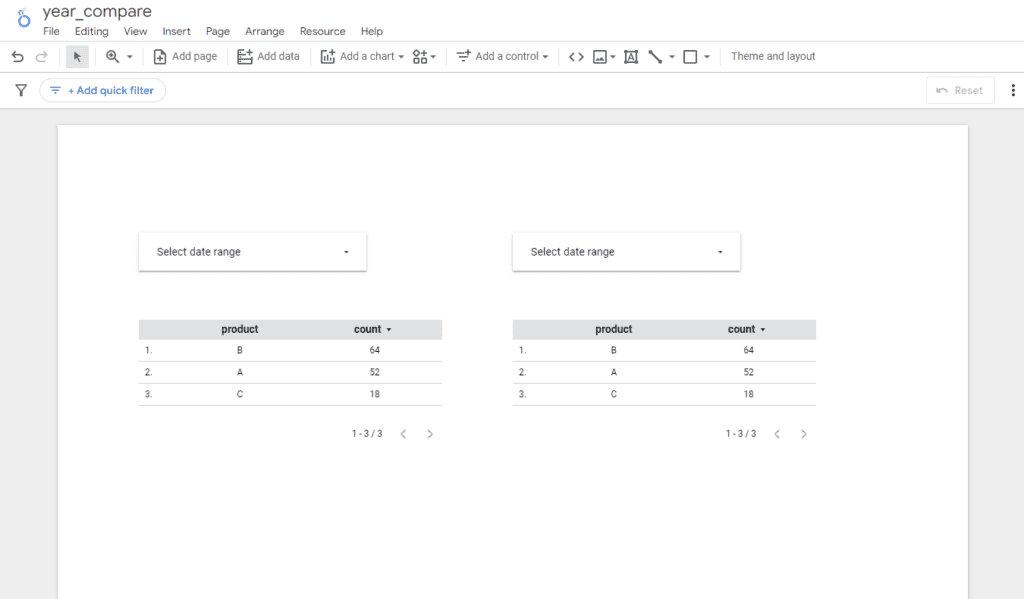Open the left Select date range dropdown
This screenshot has width=1024, height=599.
tap(252, 252)
